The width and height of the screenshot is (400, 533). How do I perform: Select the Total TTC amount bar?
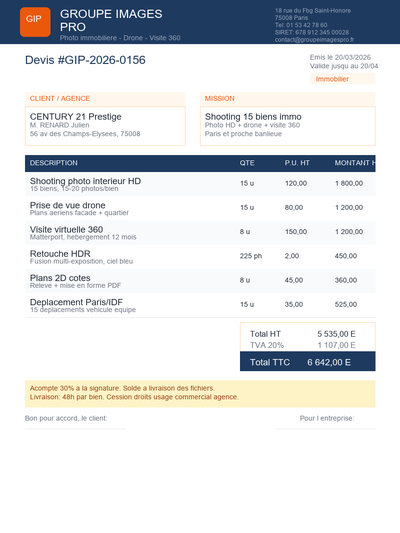pyautogui.click(x=308, y=361)
